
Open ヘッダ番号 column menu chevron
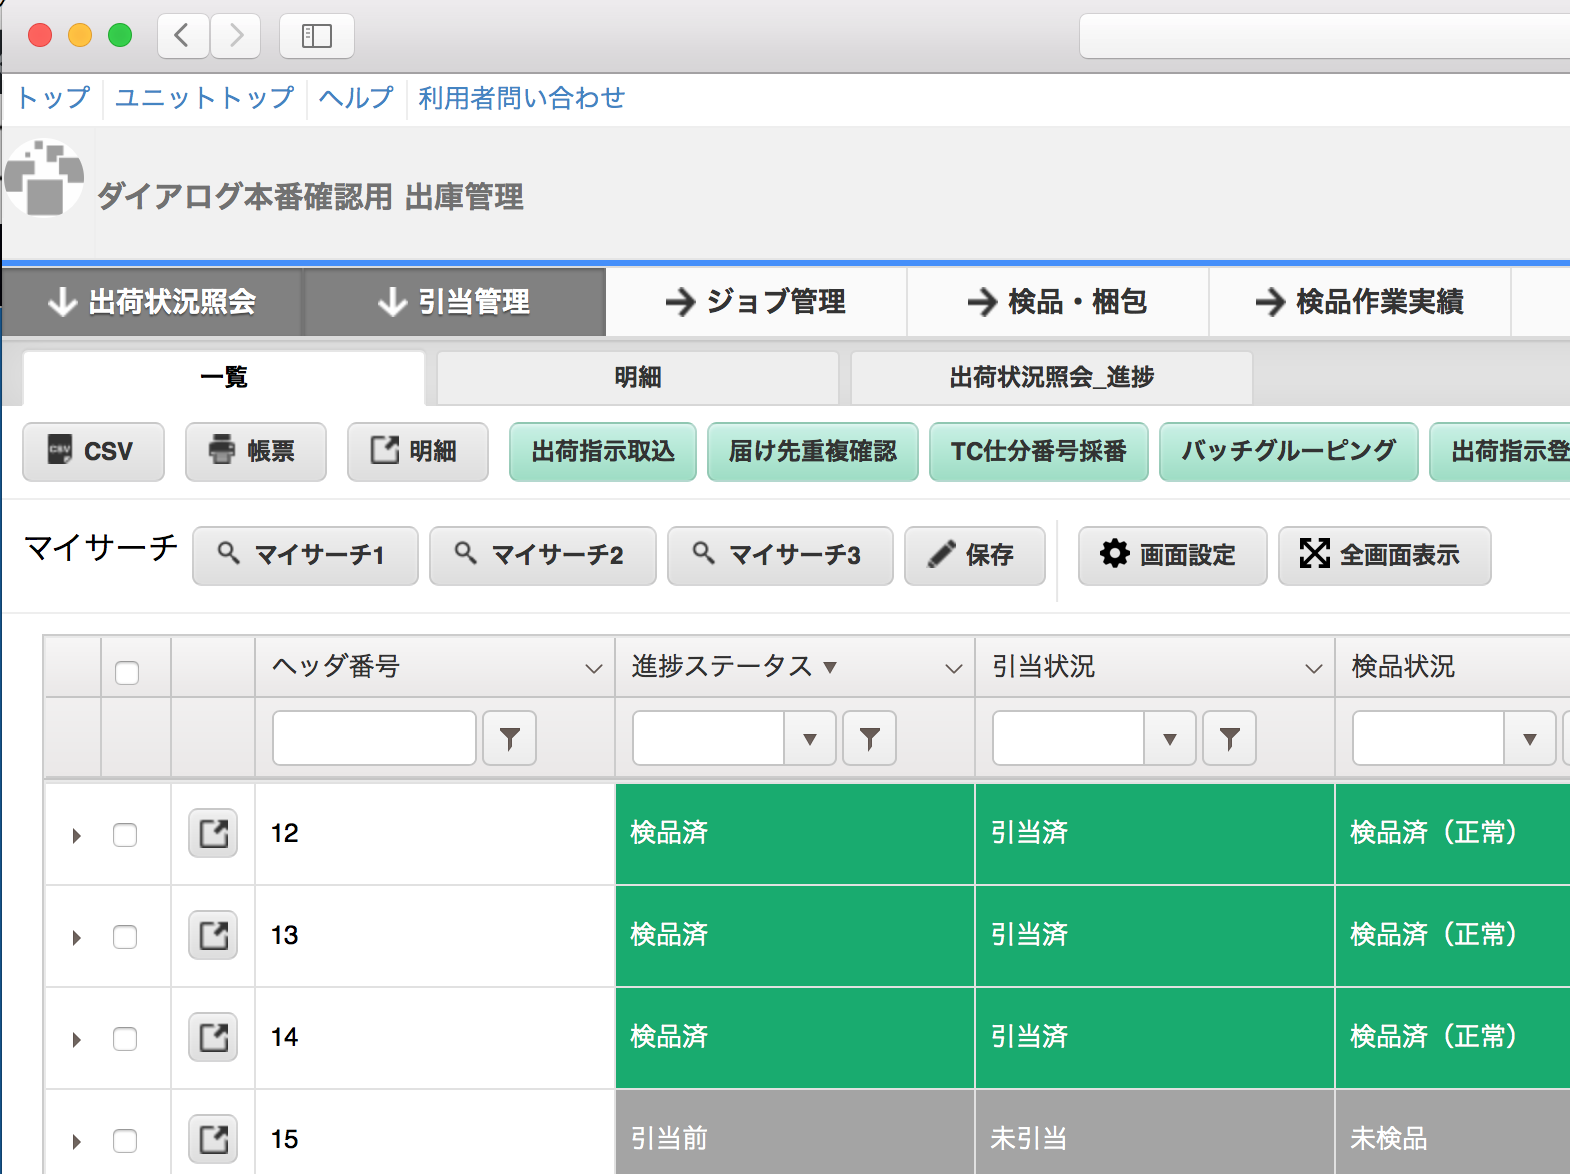pyautogui.click(x=594, y=668)
